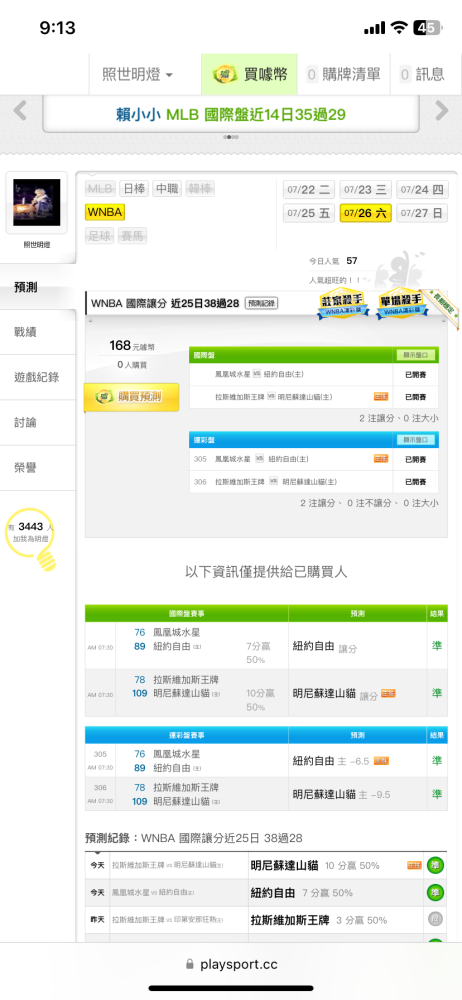Show the 國際盤 odds via 顯示盤口
This screenshot has width=462, height=1000.
tap(415, 355)
